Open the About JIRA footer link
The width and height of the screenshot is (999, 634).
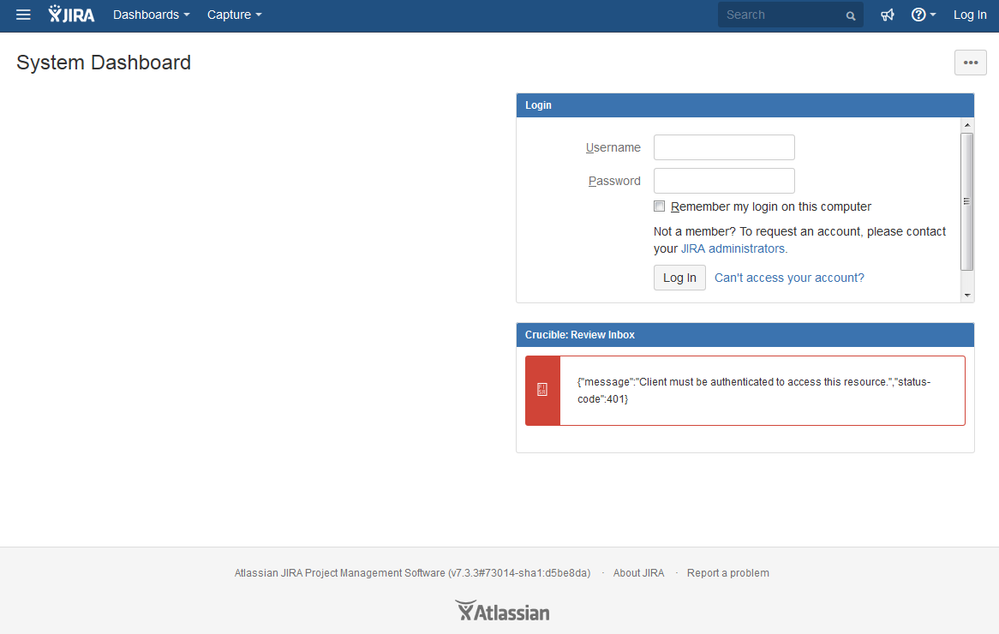[638, 573]
